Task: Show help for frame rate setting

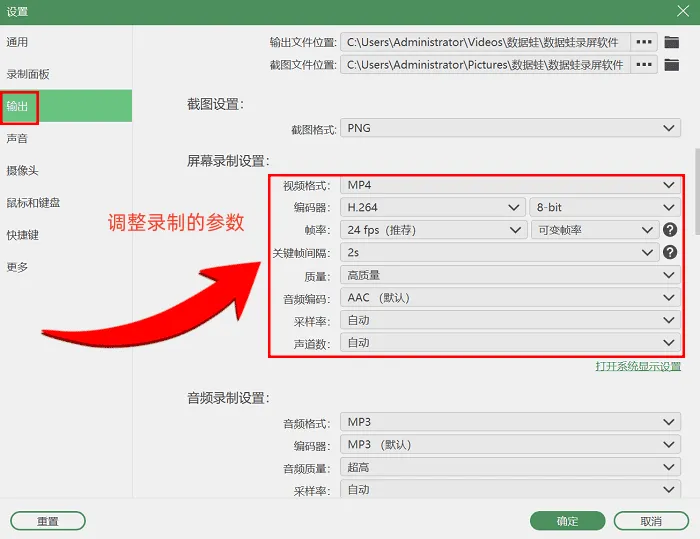Action: [670, 230]
